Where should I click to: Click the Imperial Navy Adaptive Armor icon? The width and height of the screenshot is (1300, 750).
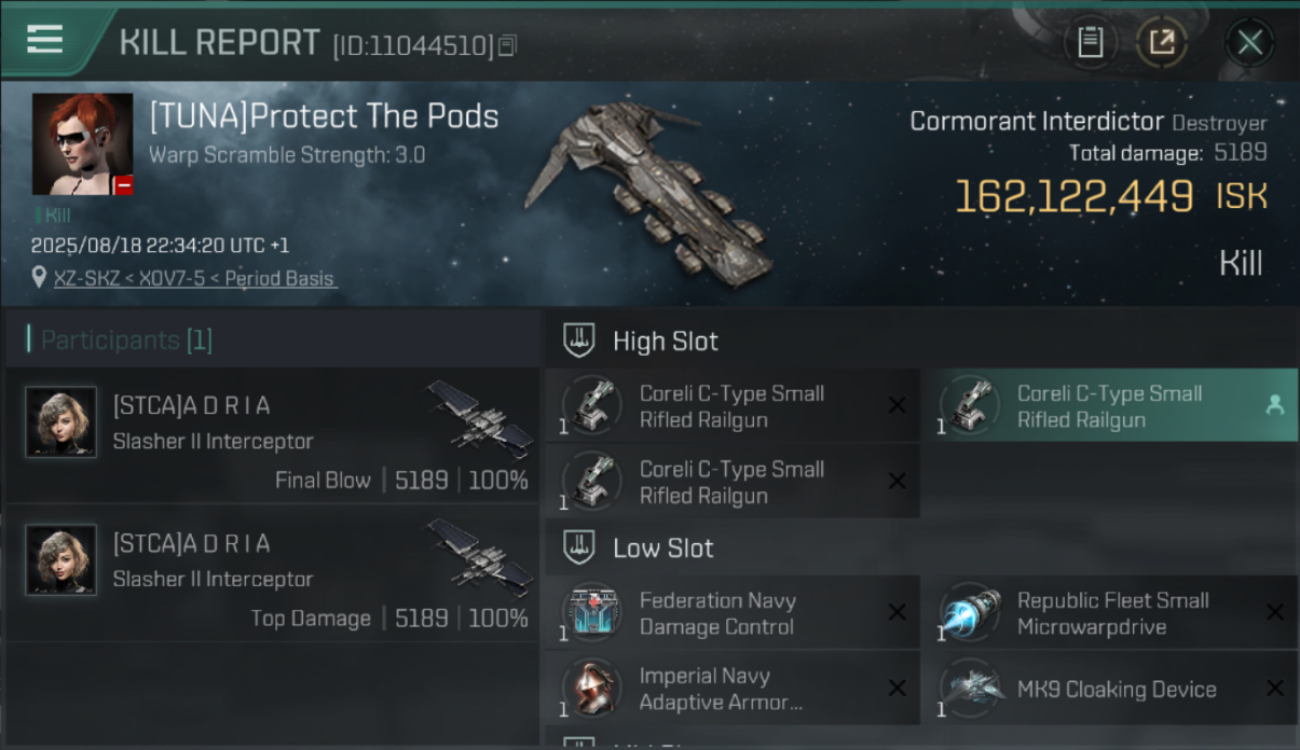tap(592, 688)
